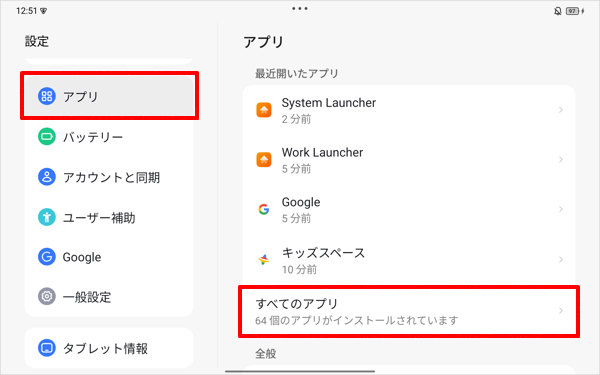Tap the battery level indicator in status bar
Image resolution: width=600 pixels, height=375 pixels.
point(573,11)
